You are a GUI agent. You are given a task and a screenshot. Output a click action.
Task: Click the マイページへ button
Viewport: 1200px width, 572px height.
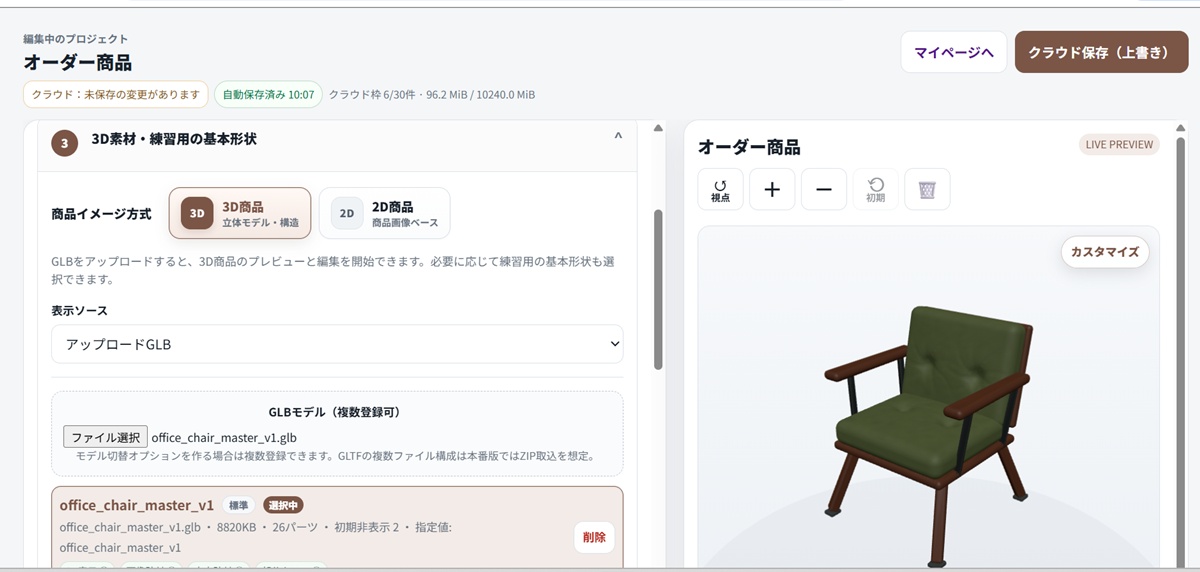[954, 52]
